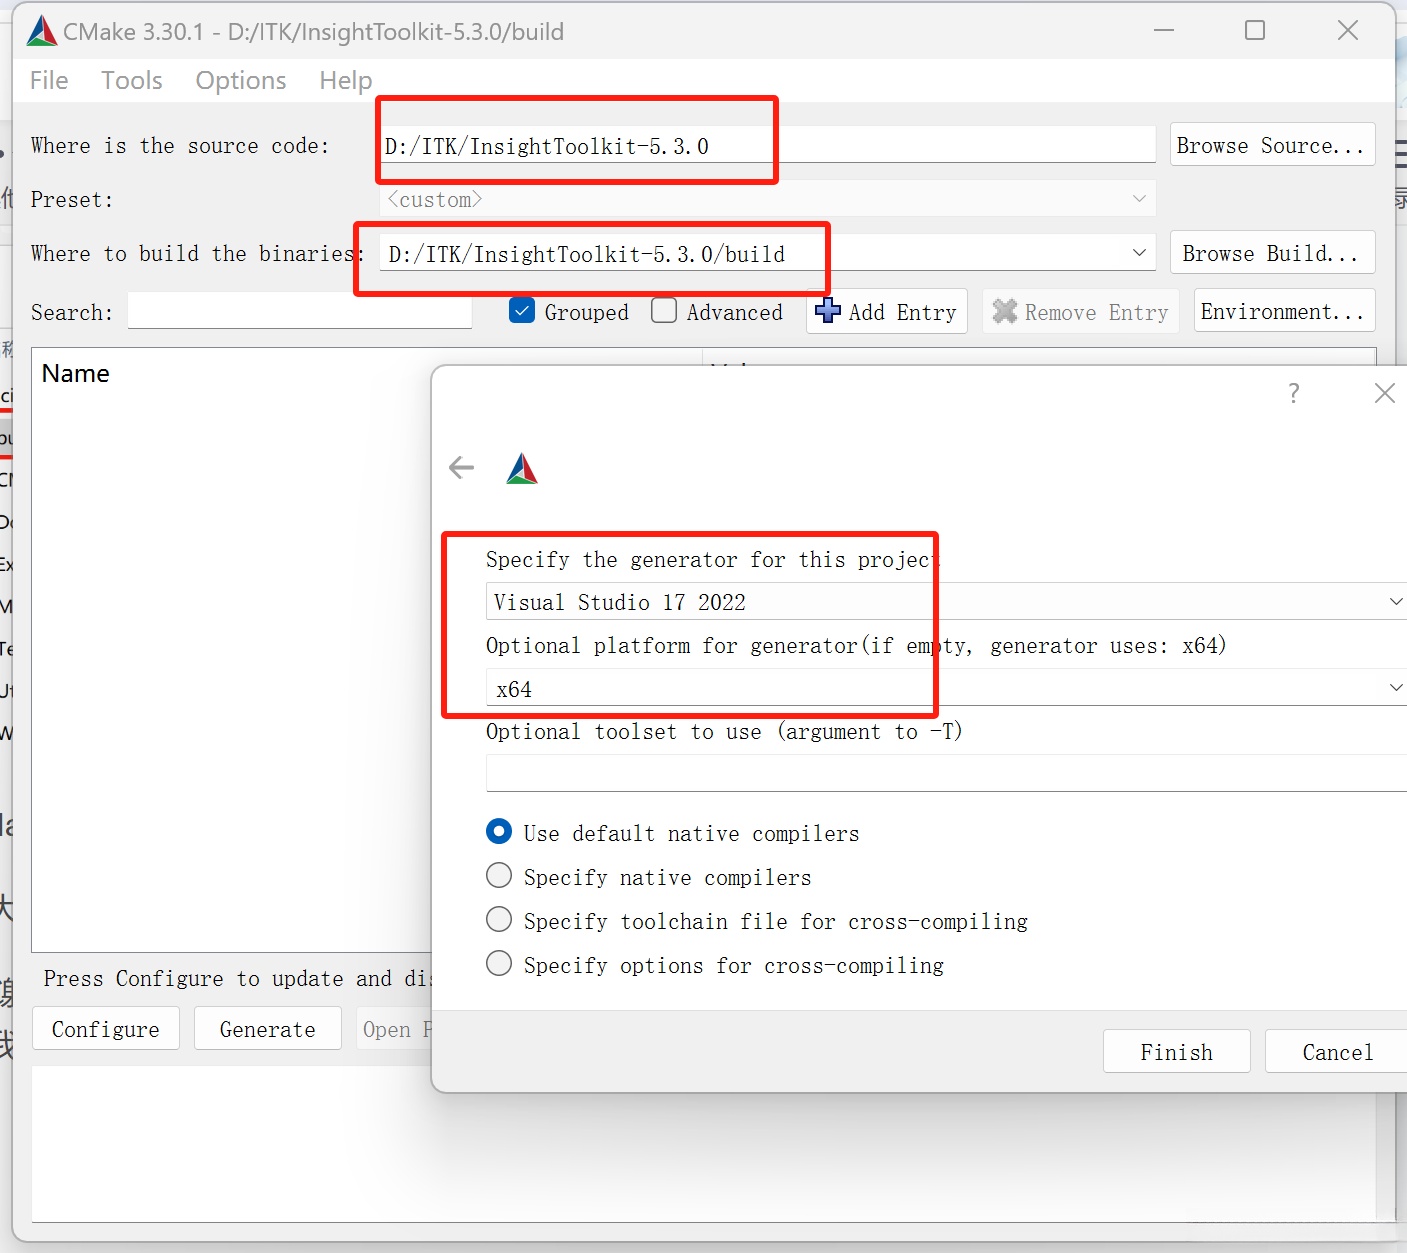Expand the build binaries path dropdown
This screenshot has height=1253, width=1407.
[x=1139, y=253]
